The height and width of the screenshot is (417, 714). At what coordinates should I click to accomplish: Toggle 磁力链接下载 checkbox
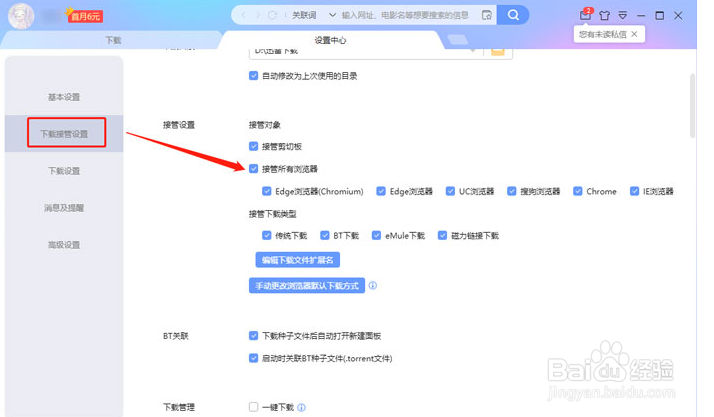tap(442, 235)
